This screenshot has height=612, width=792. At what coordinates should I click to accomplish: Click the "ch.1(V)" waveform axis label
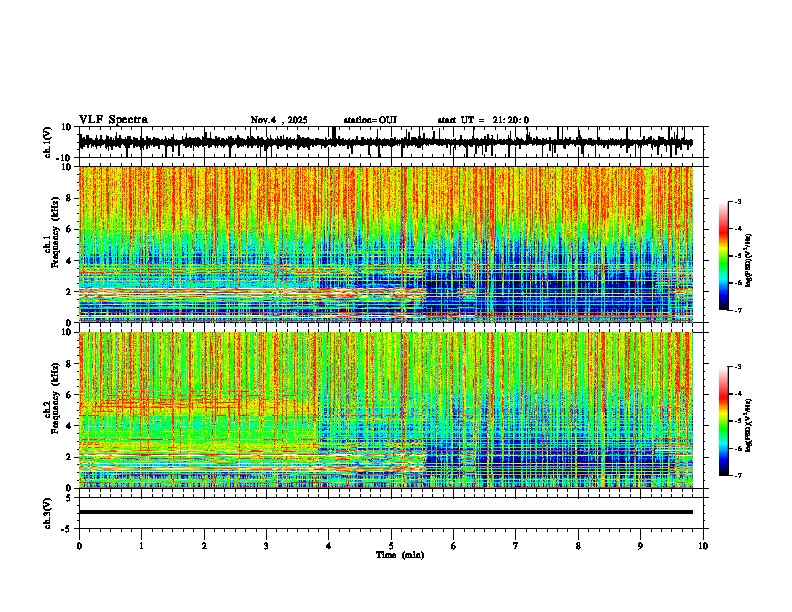[x=48, y=142]
